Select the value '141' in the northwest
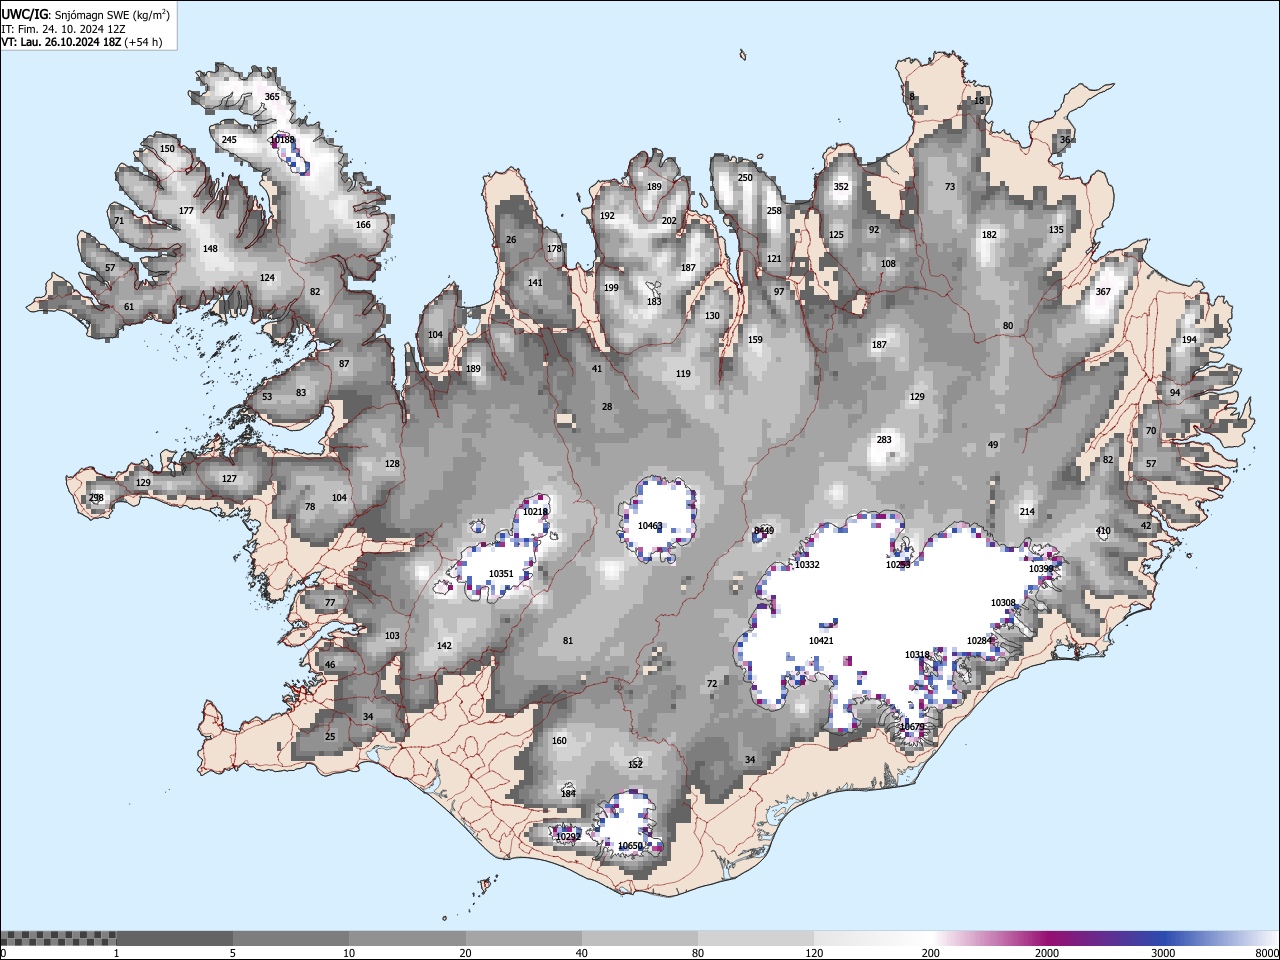 pyautogui.click(x=535, y=283)
